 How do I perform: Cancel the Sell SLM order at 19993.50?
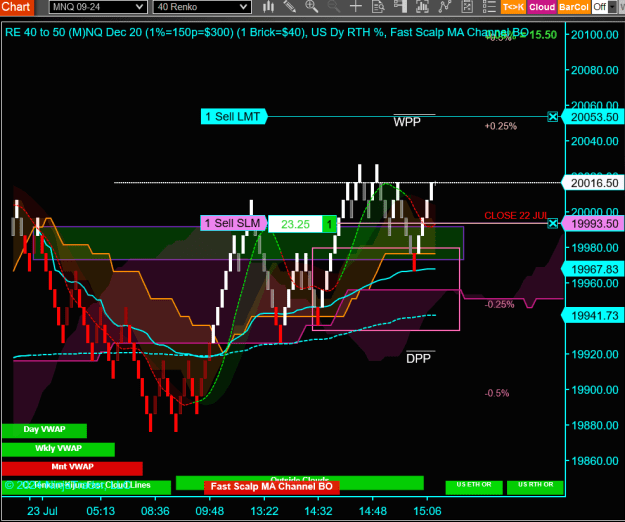point(552,224)
